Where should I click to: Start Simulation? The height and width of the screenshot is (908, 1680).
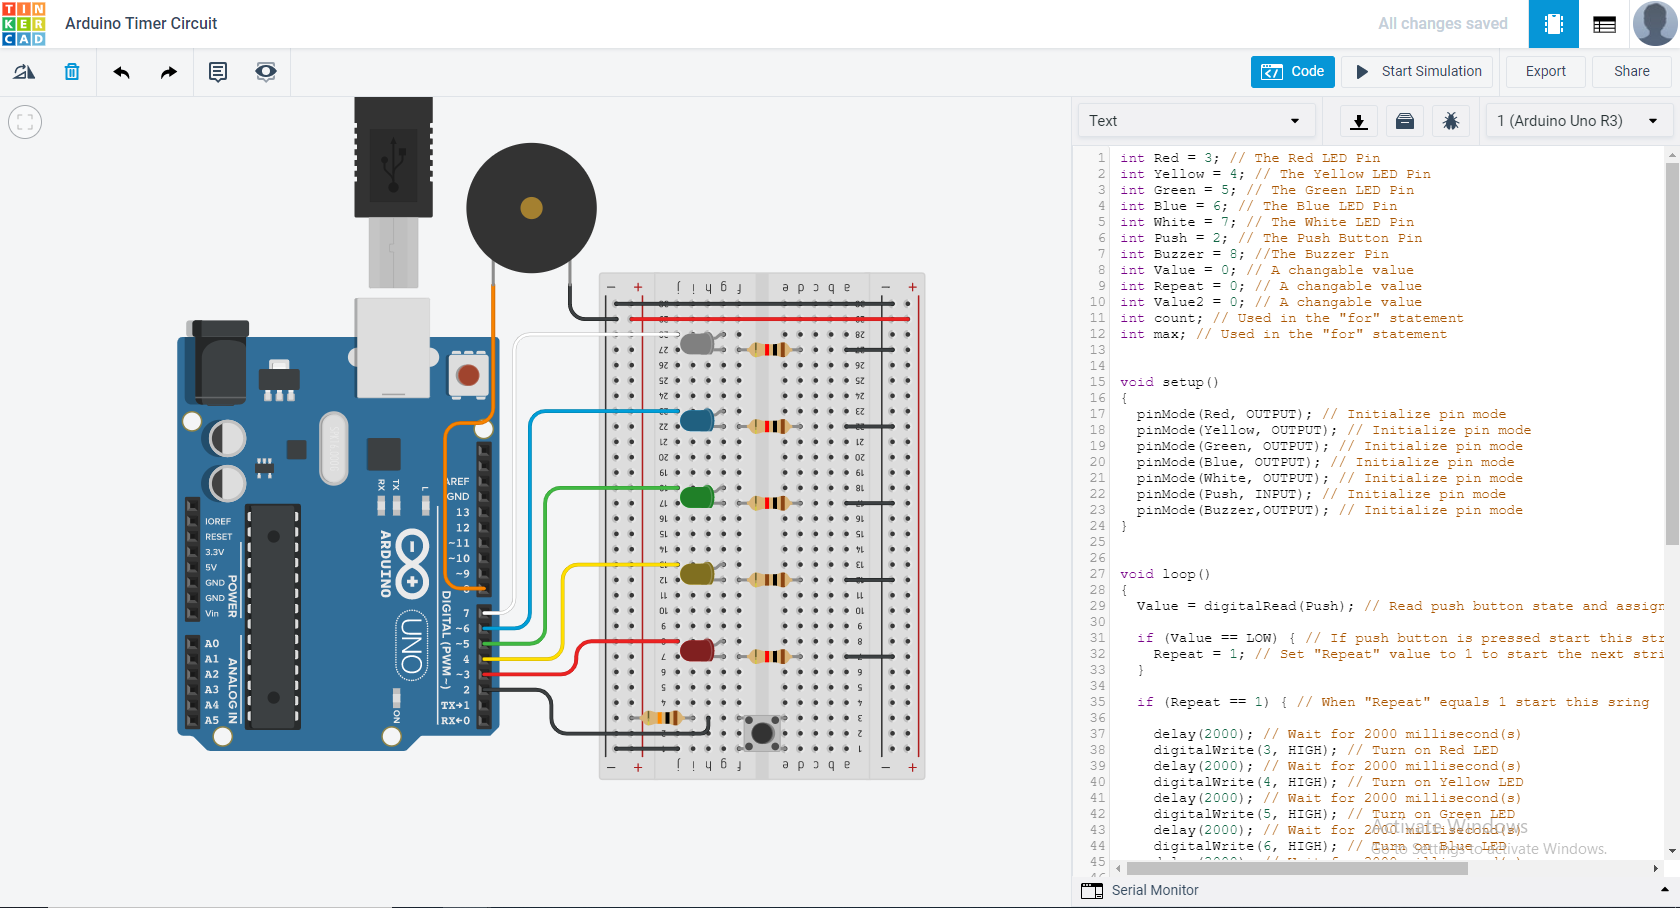(1418, 72)
